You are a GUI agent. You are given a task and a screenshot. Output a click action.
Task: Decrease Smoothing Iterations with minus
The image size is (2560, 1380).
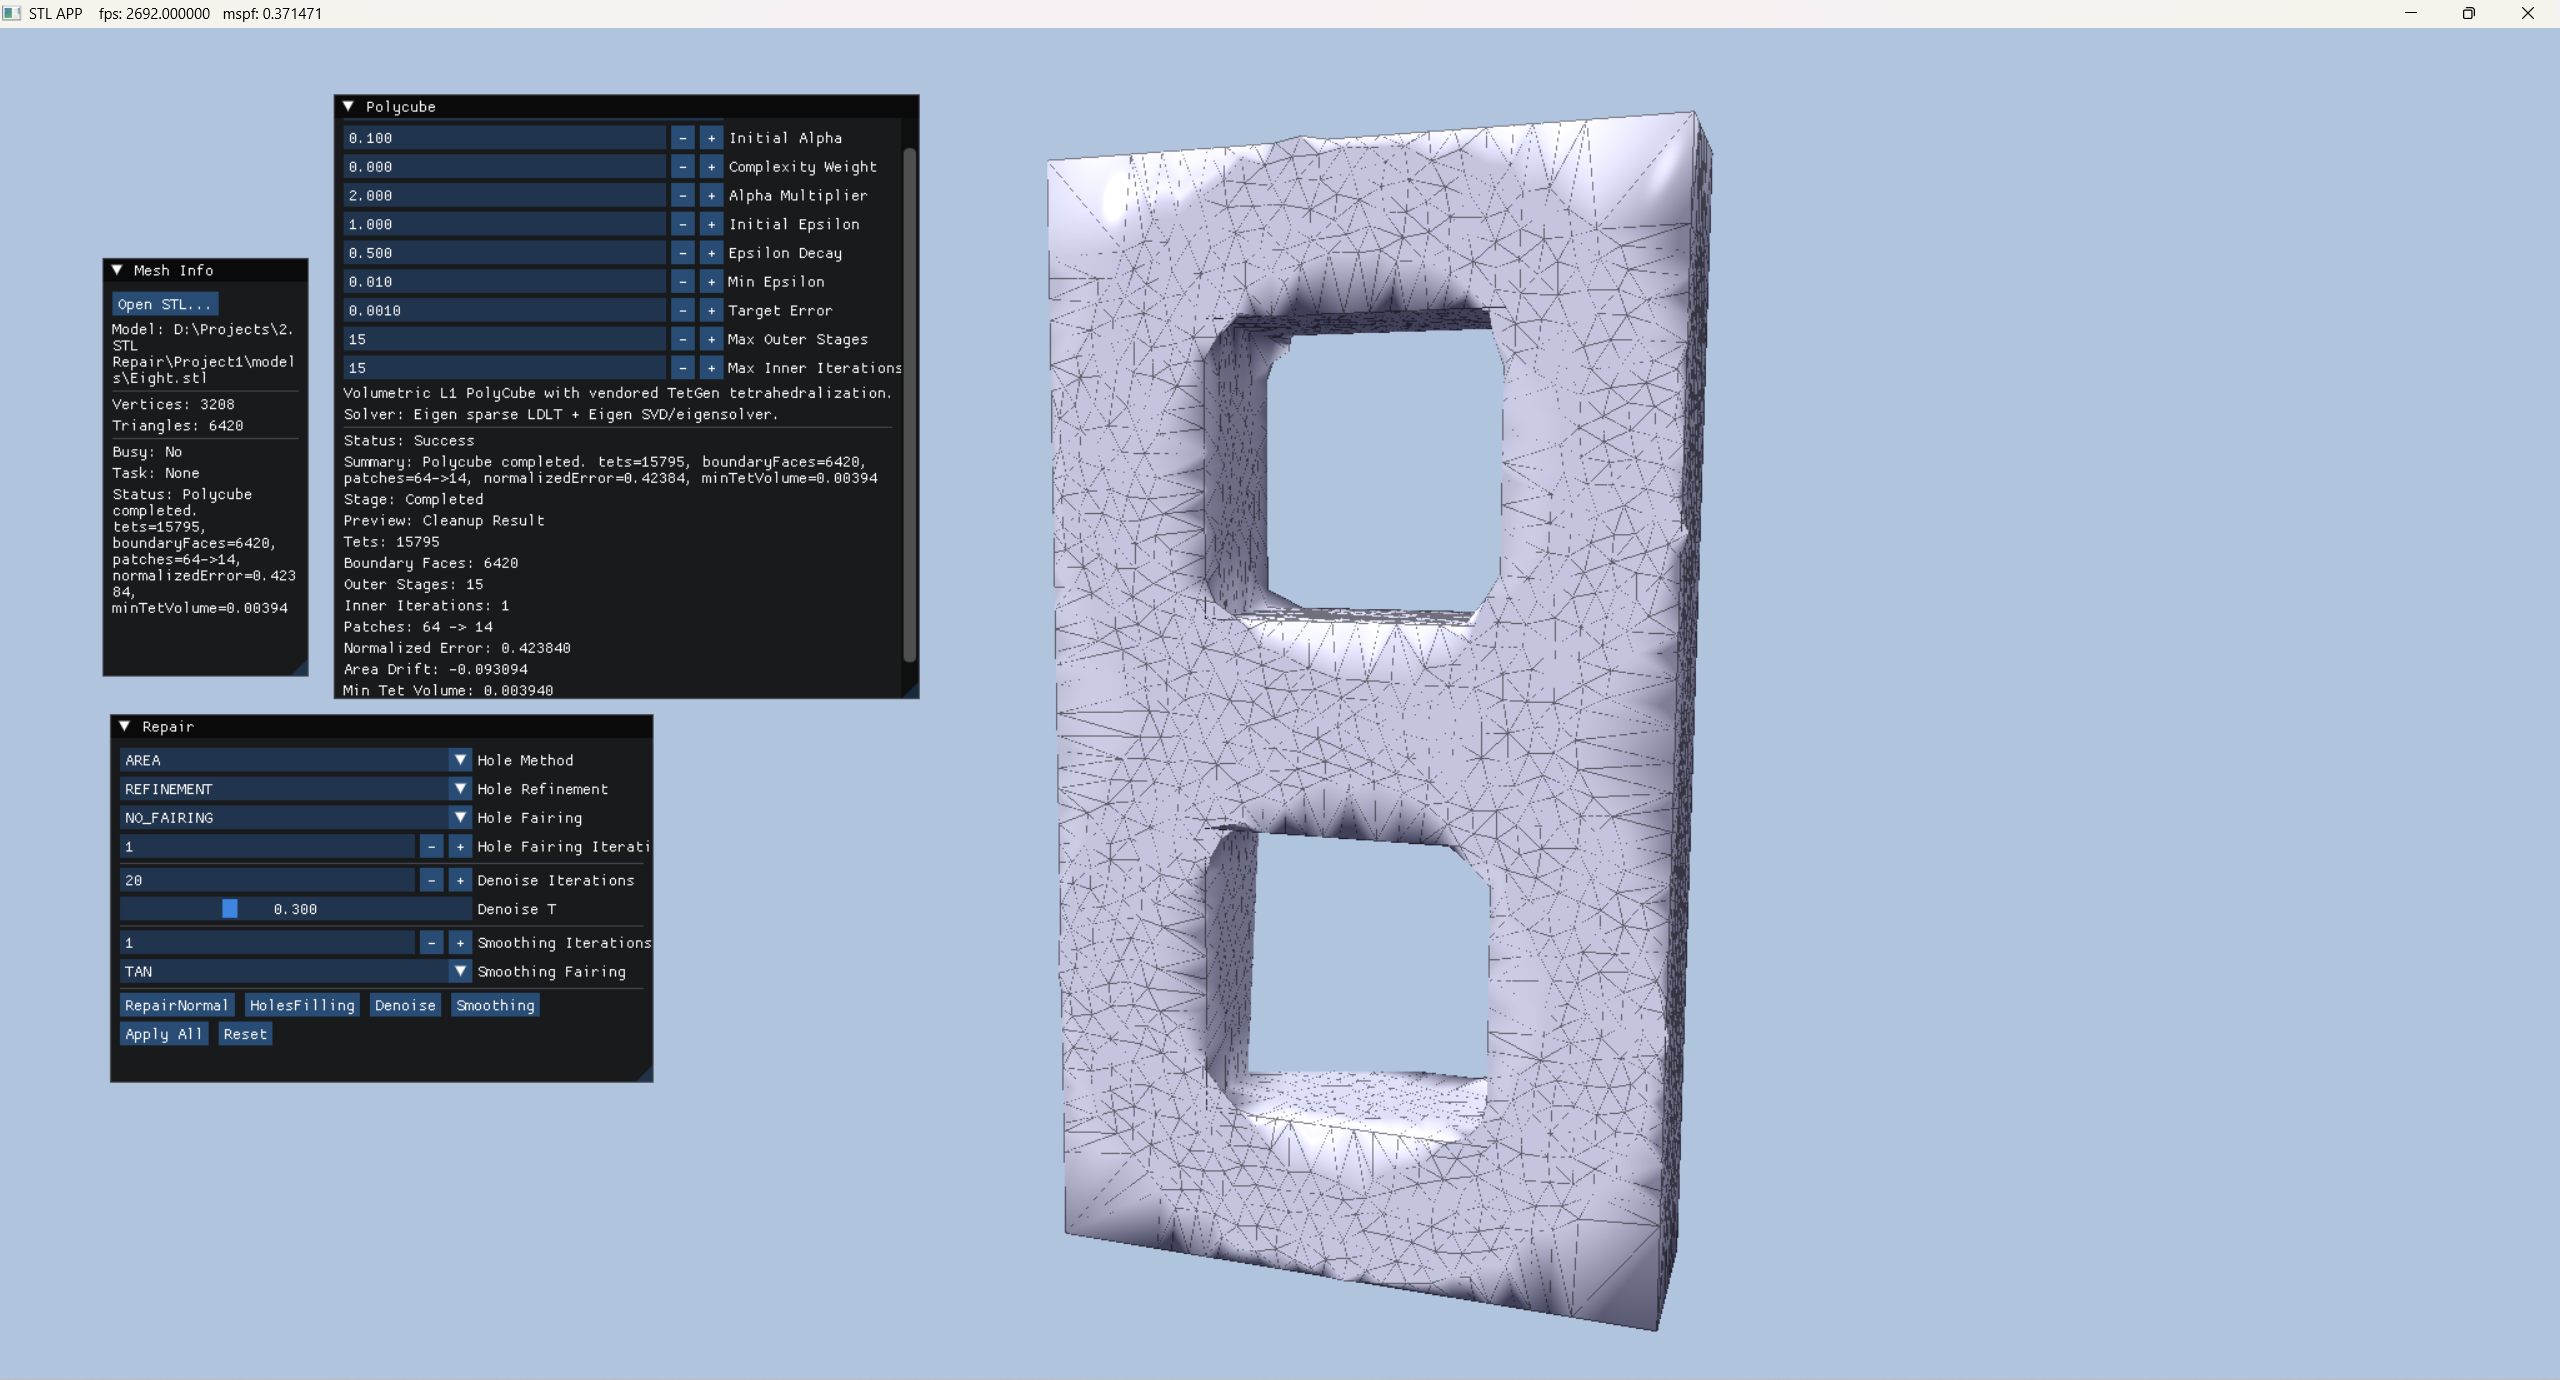click(431, 942)
